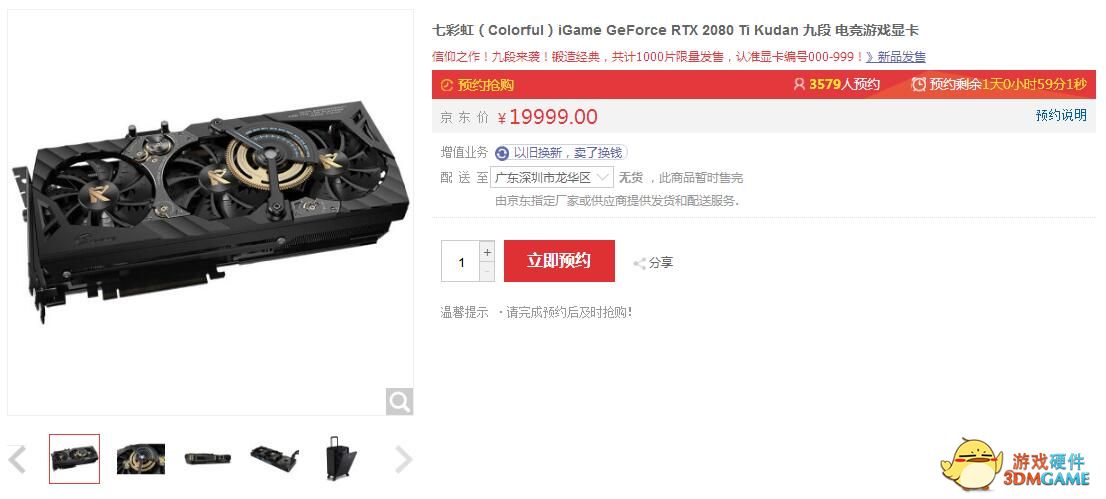This screenshot has height=499, width=1106.
Task: Click the share icon next to 分享
Action: (x=640, y=263)
